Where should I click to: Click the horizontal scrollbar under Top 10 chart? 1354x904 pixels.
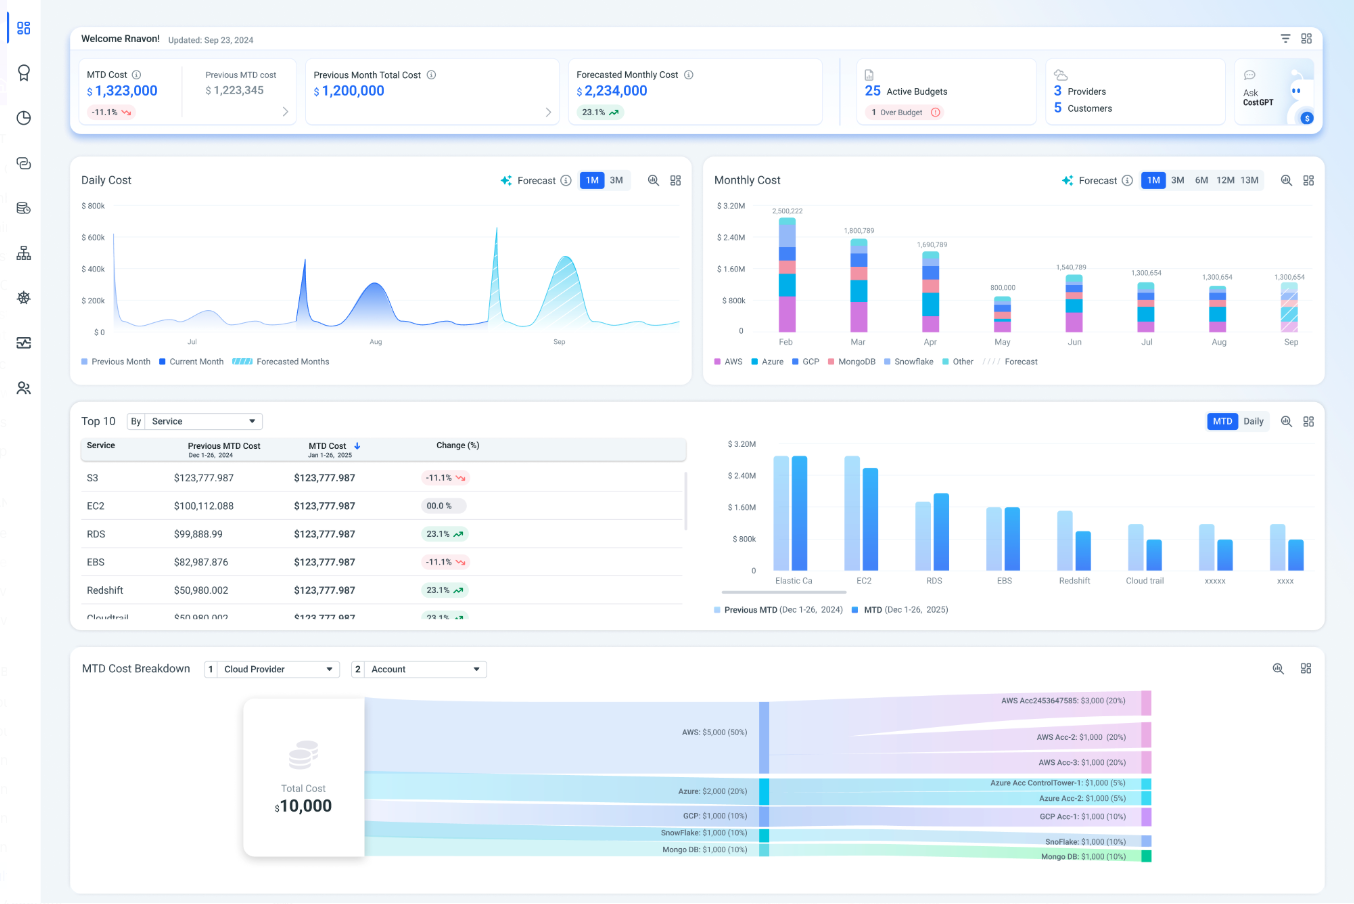[785, 592]
